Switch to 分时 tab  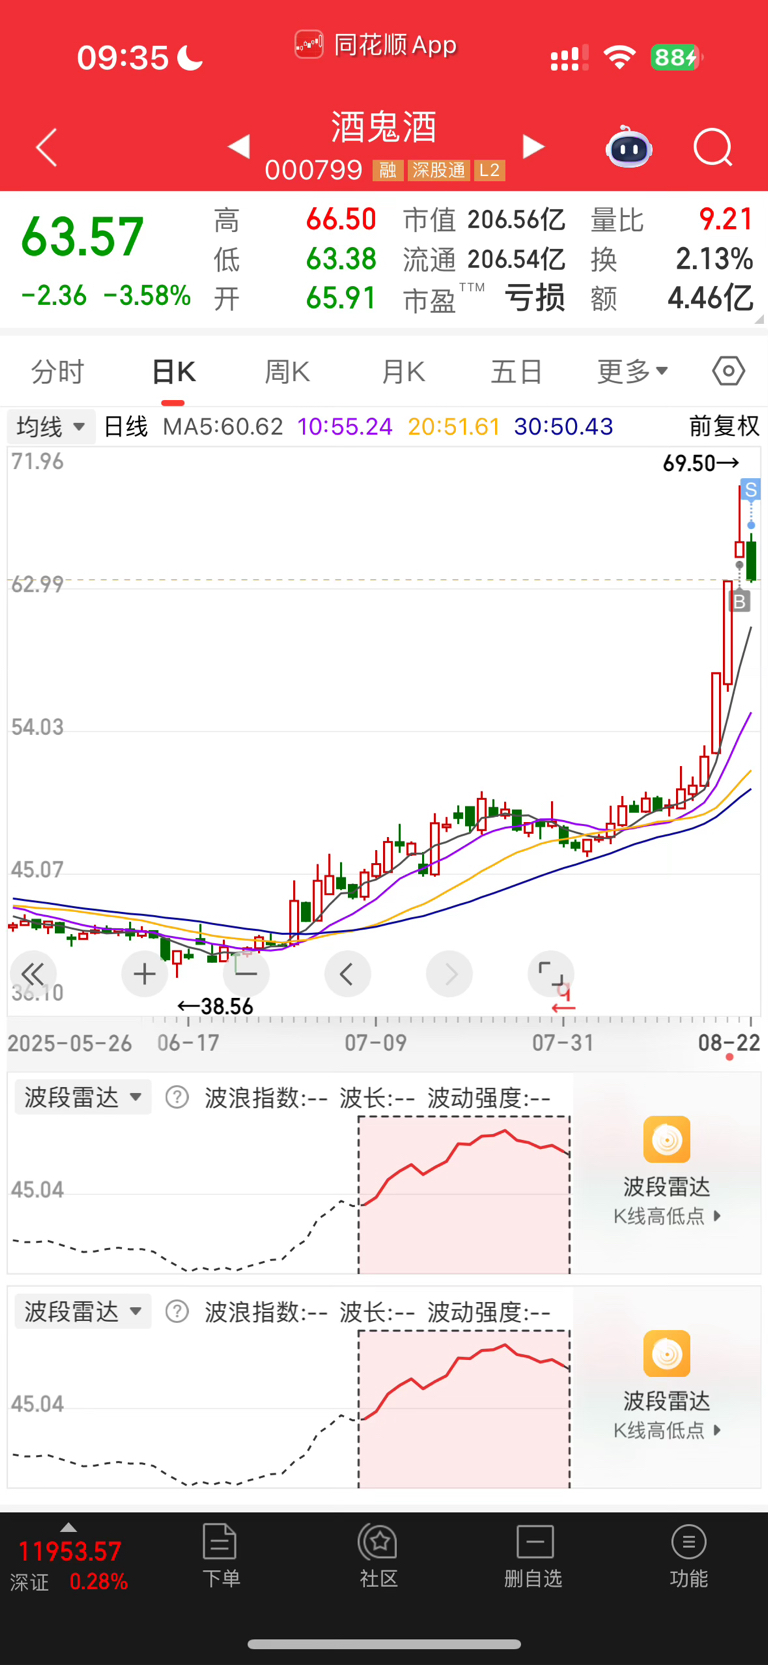(58, 372)
